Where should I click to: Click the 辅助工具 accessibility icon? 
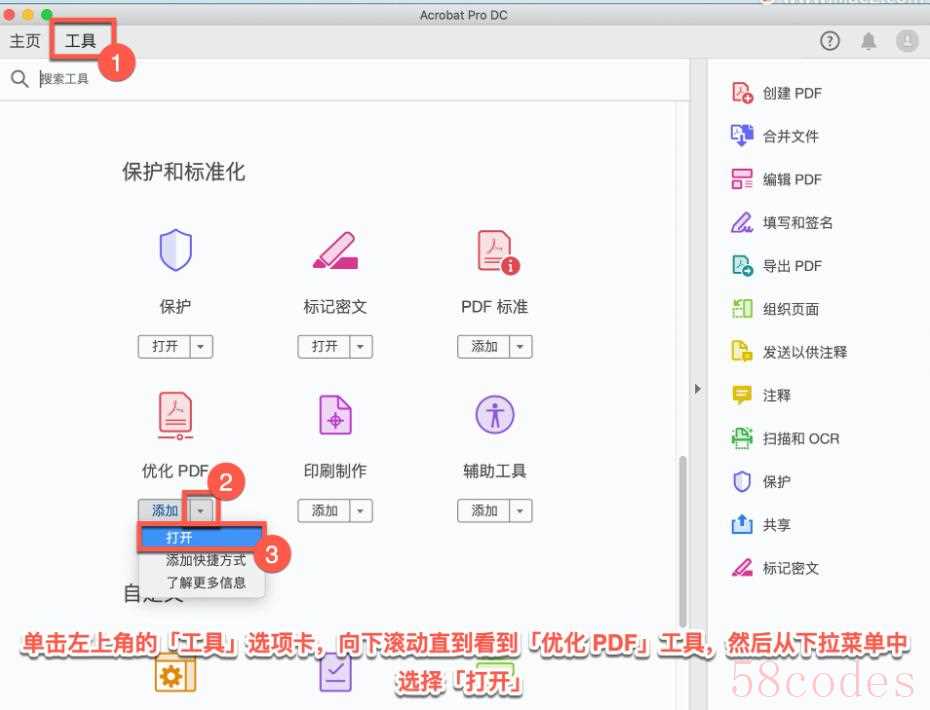(x=495, y=415)
